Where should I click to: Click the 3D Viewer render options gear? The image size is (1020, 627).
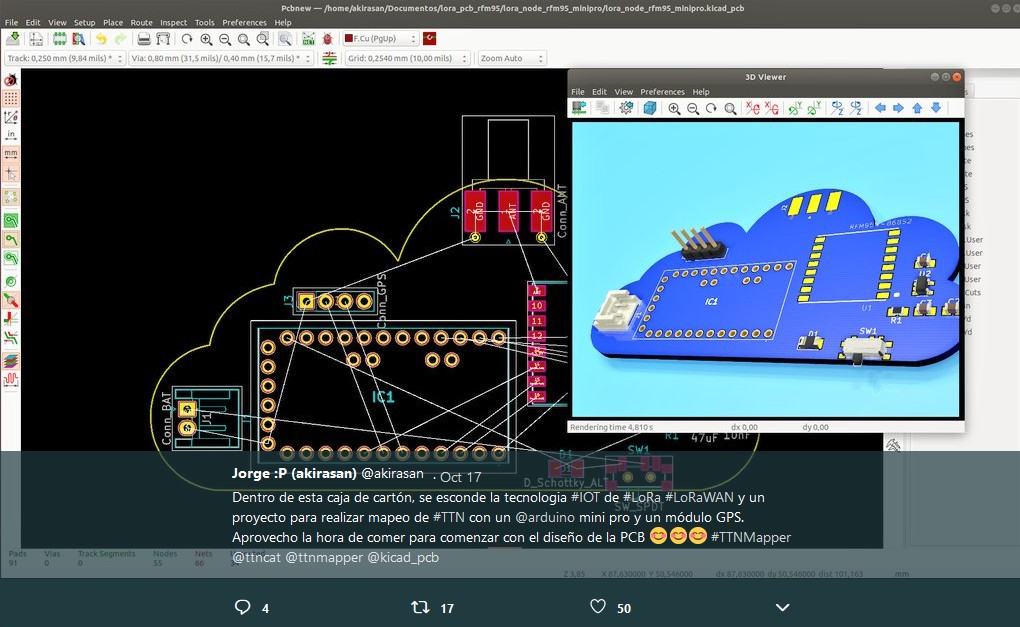(x=626, y=108)
